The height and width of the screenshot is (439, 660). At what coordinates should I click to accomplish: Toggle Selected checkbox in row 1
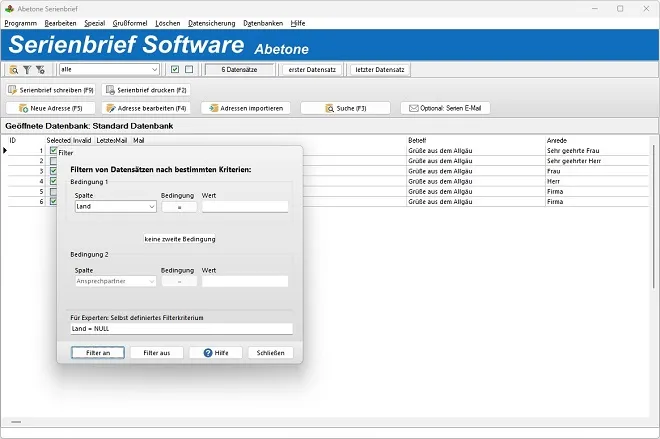tap(53, 150)
